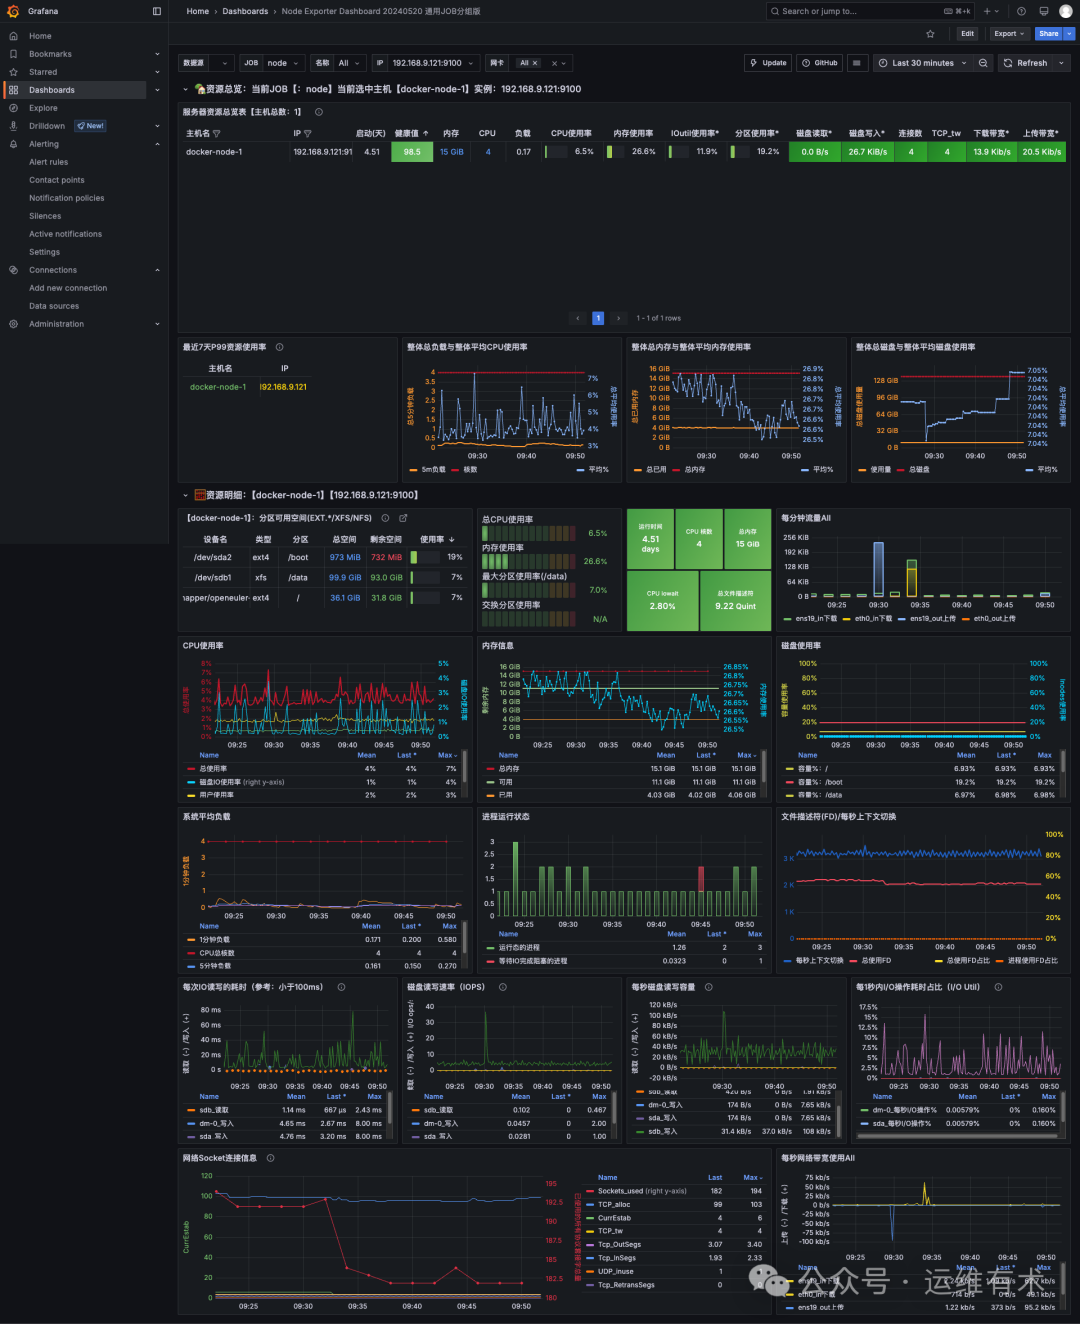Collapse the 资源明细 row
The width and height of the screenshot is (1080, 1325).
pos(186,494)
